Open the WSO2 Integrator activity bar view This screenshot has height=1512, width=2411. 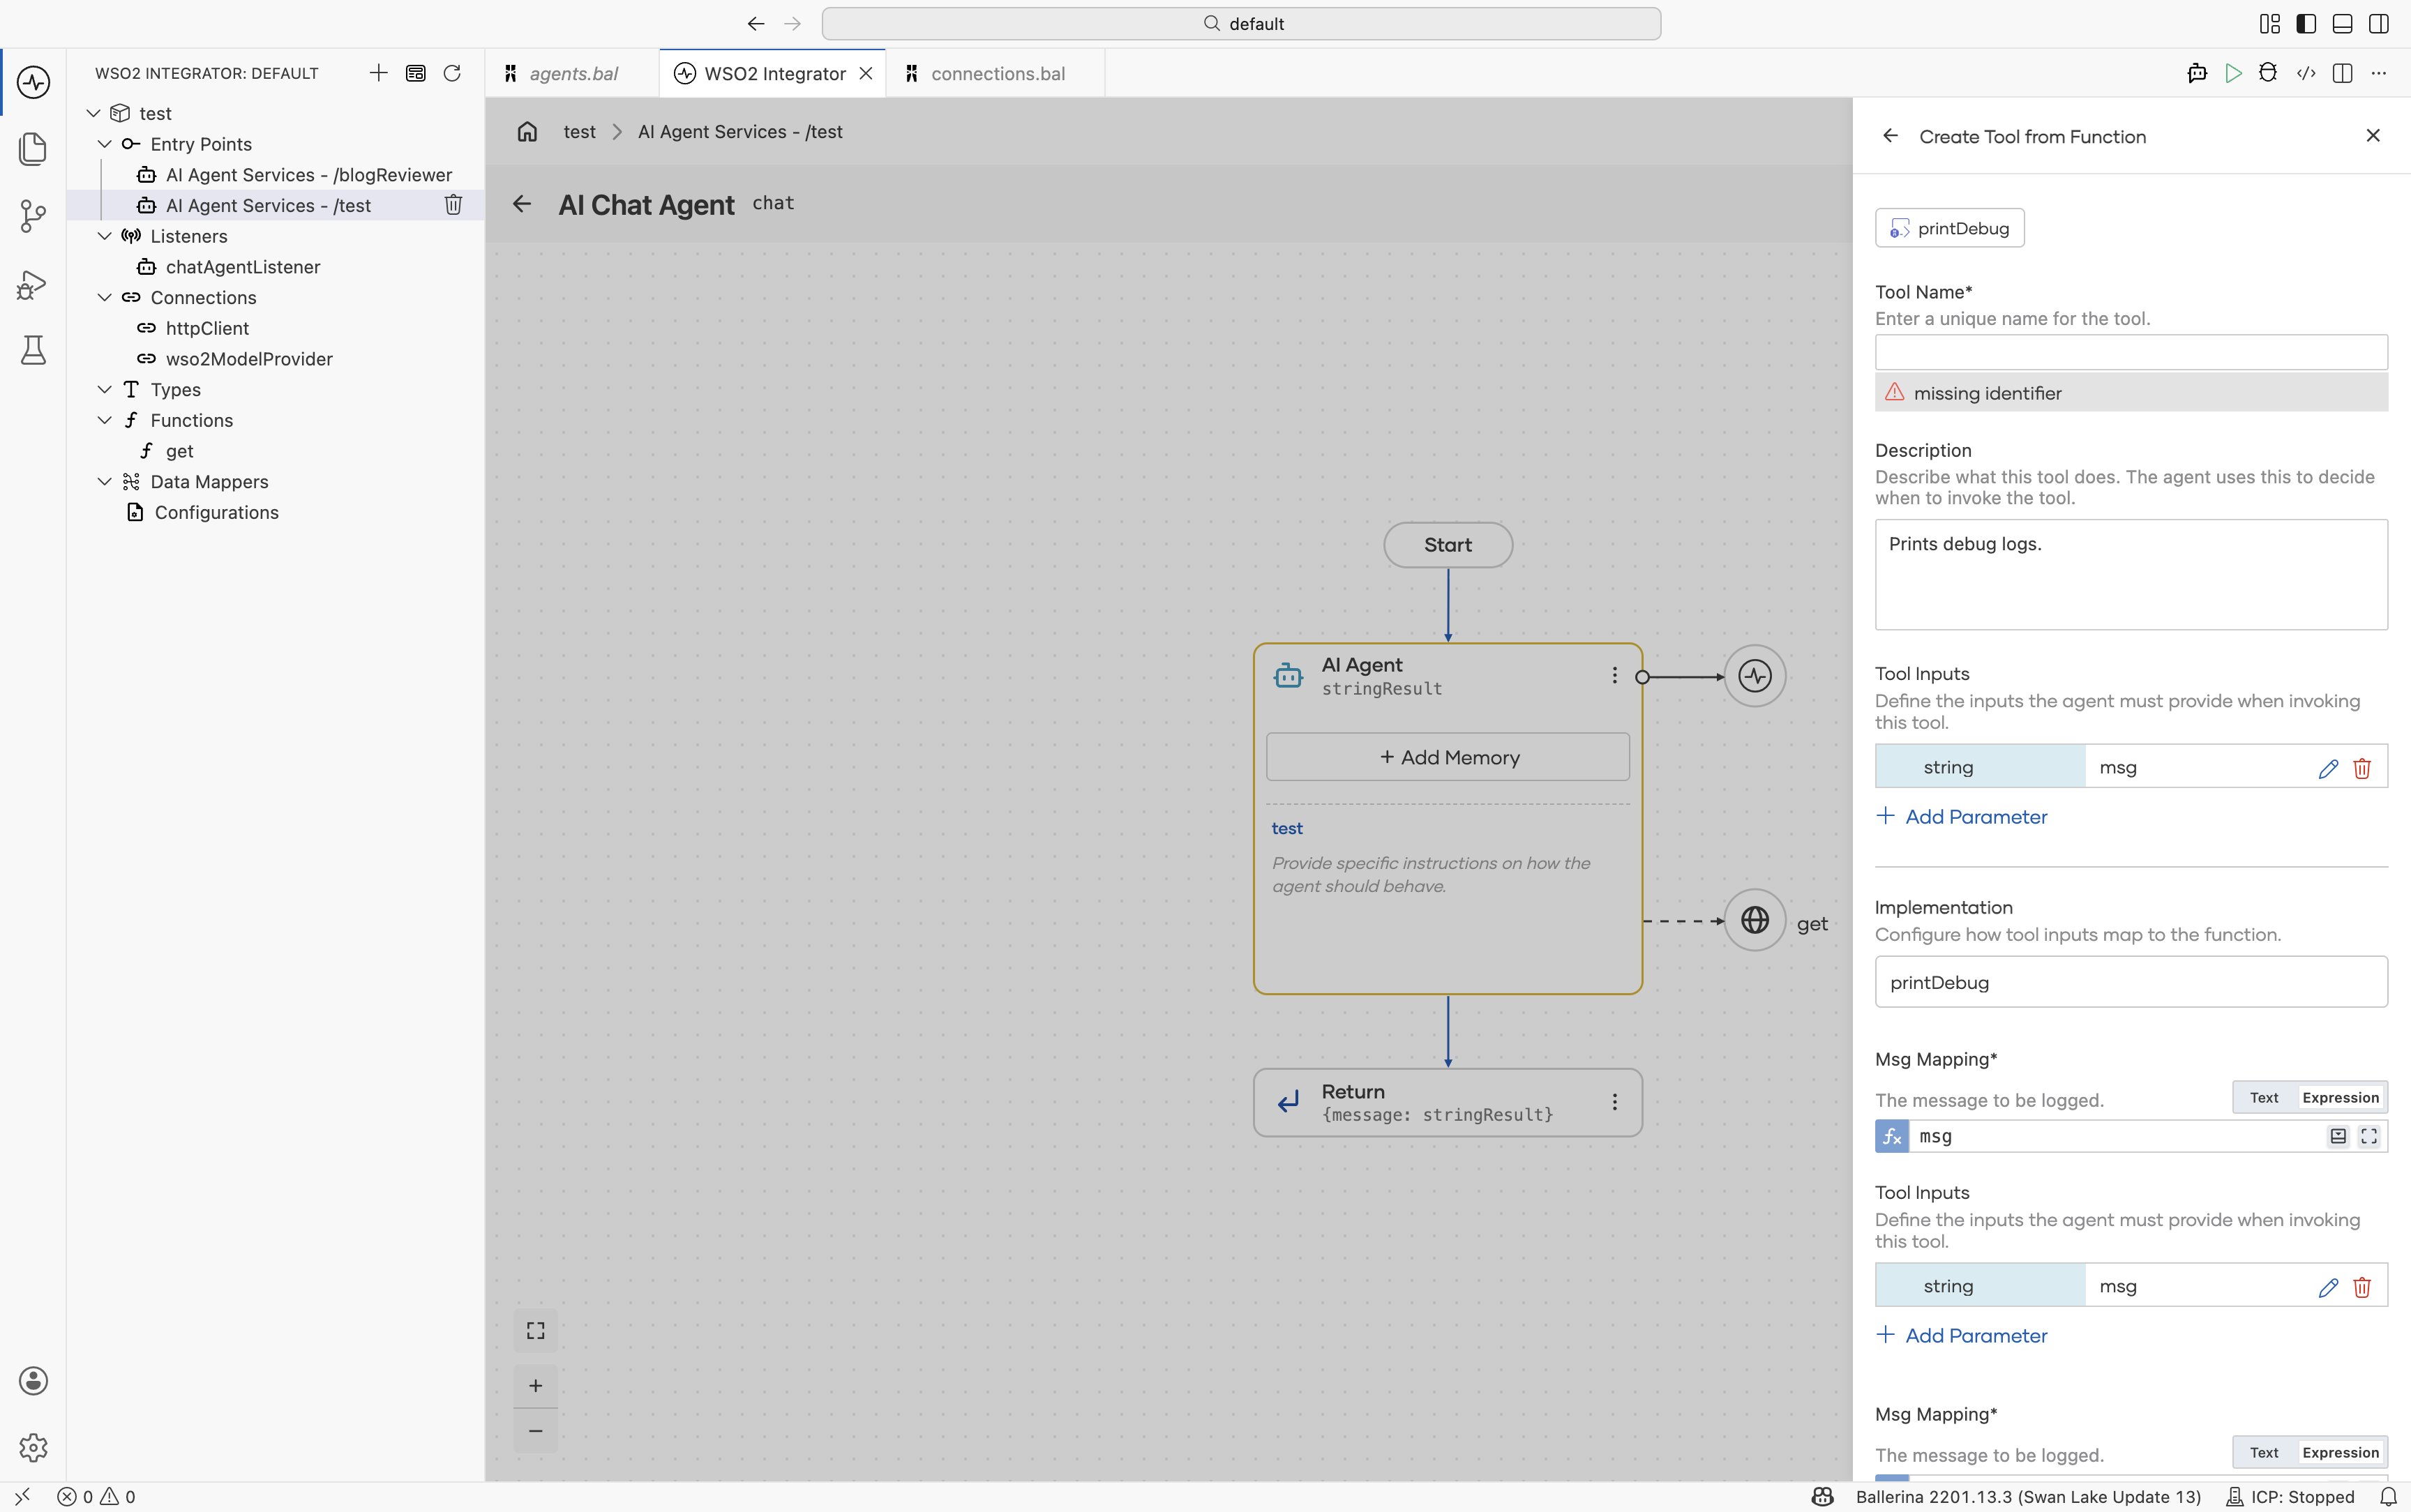33,82
